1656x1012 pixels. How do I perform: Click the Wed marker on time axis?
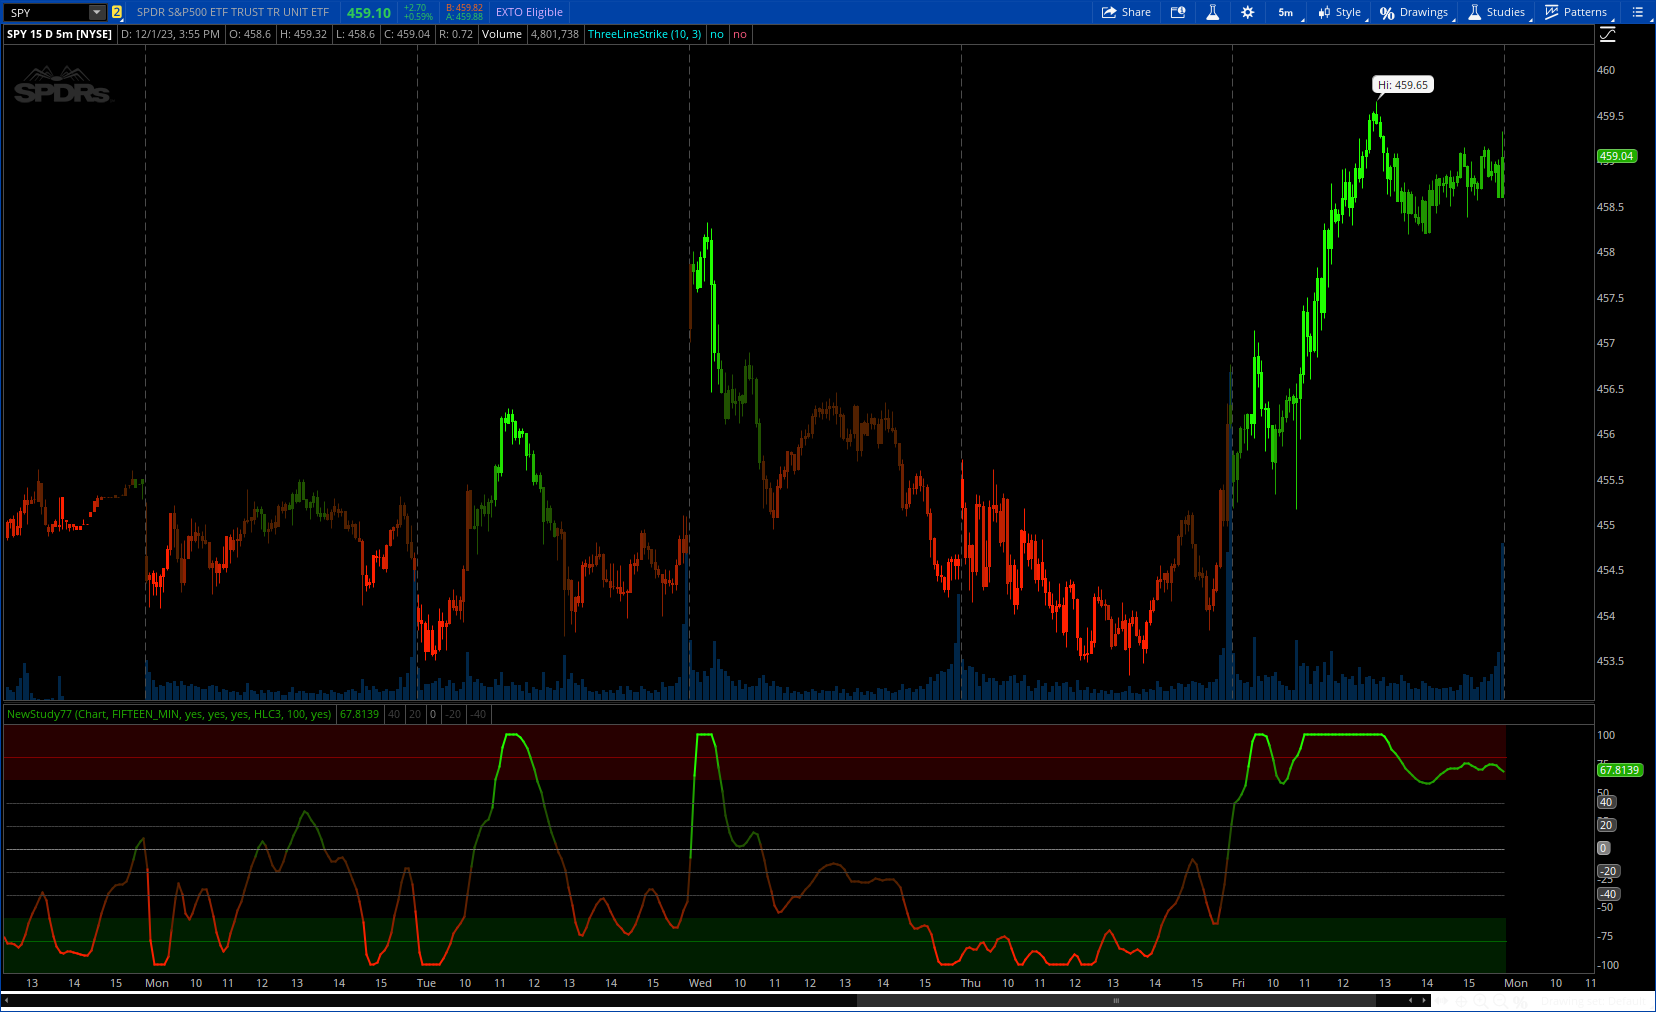[x=700, y=983]
